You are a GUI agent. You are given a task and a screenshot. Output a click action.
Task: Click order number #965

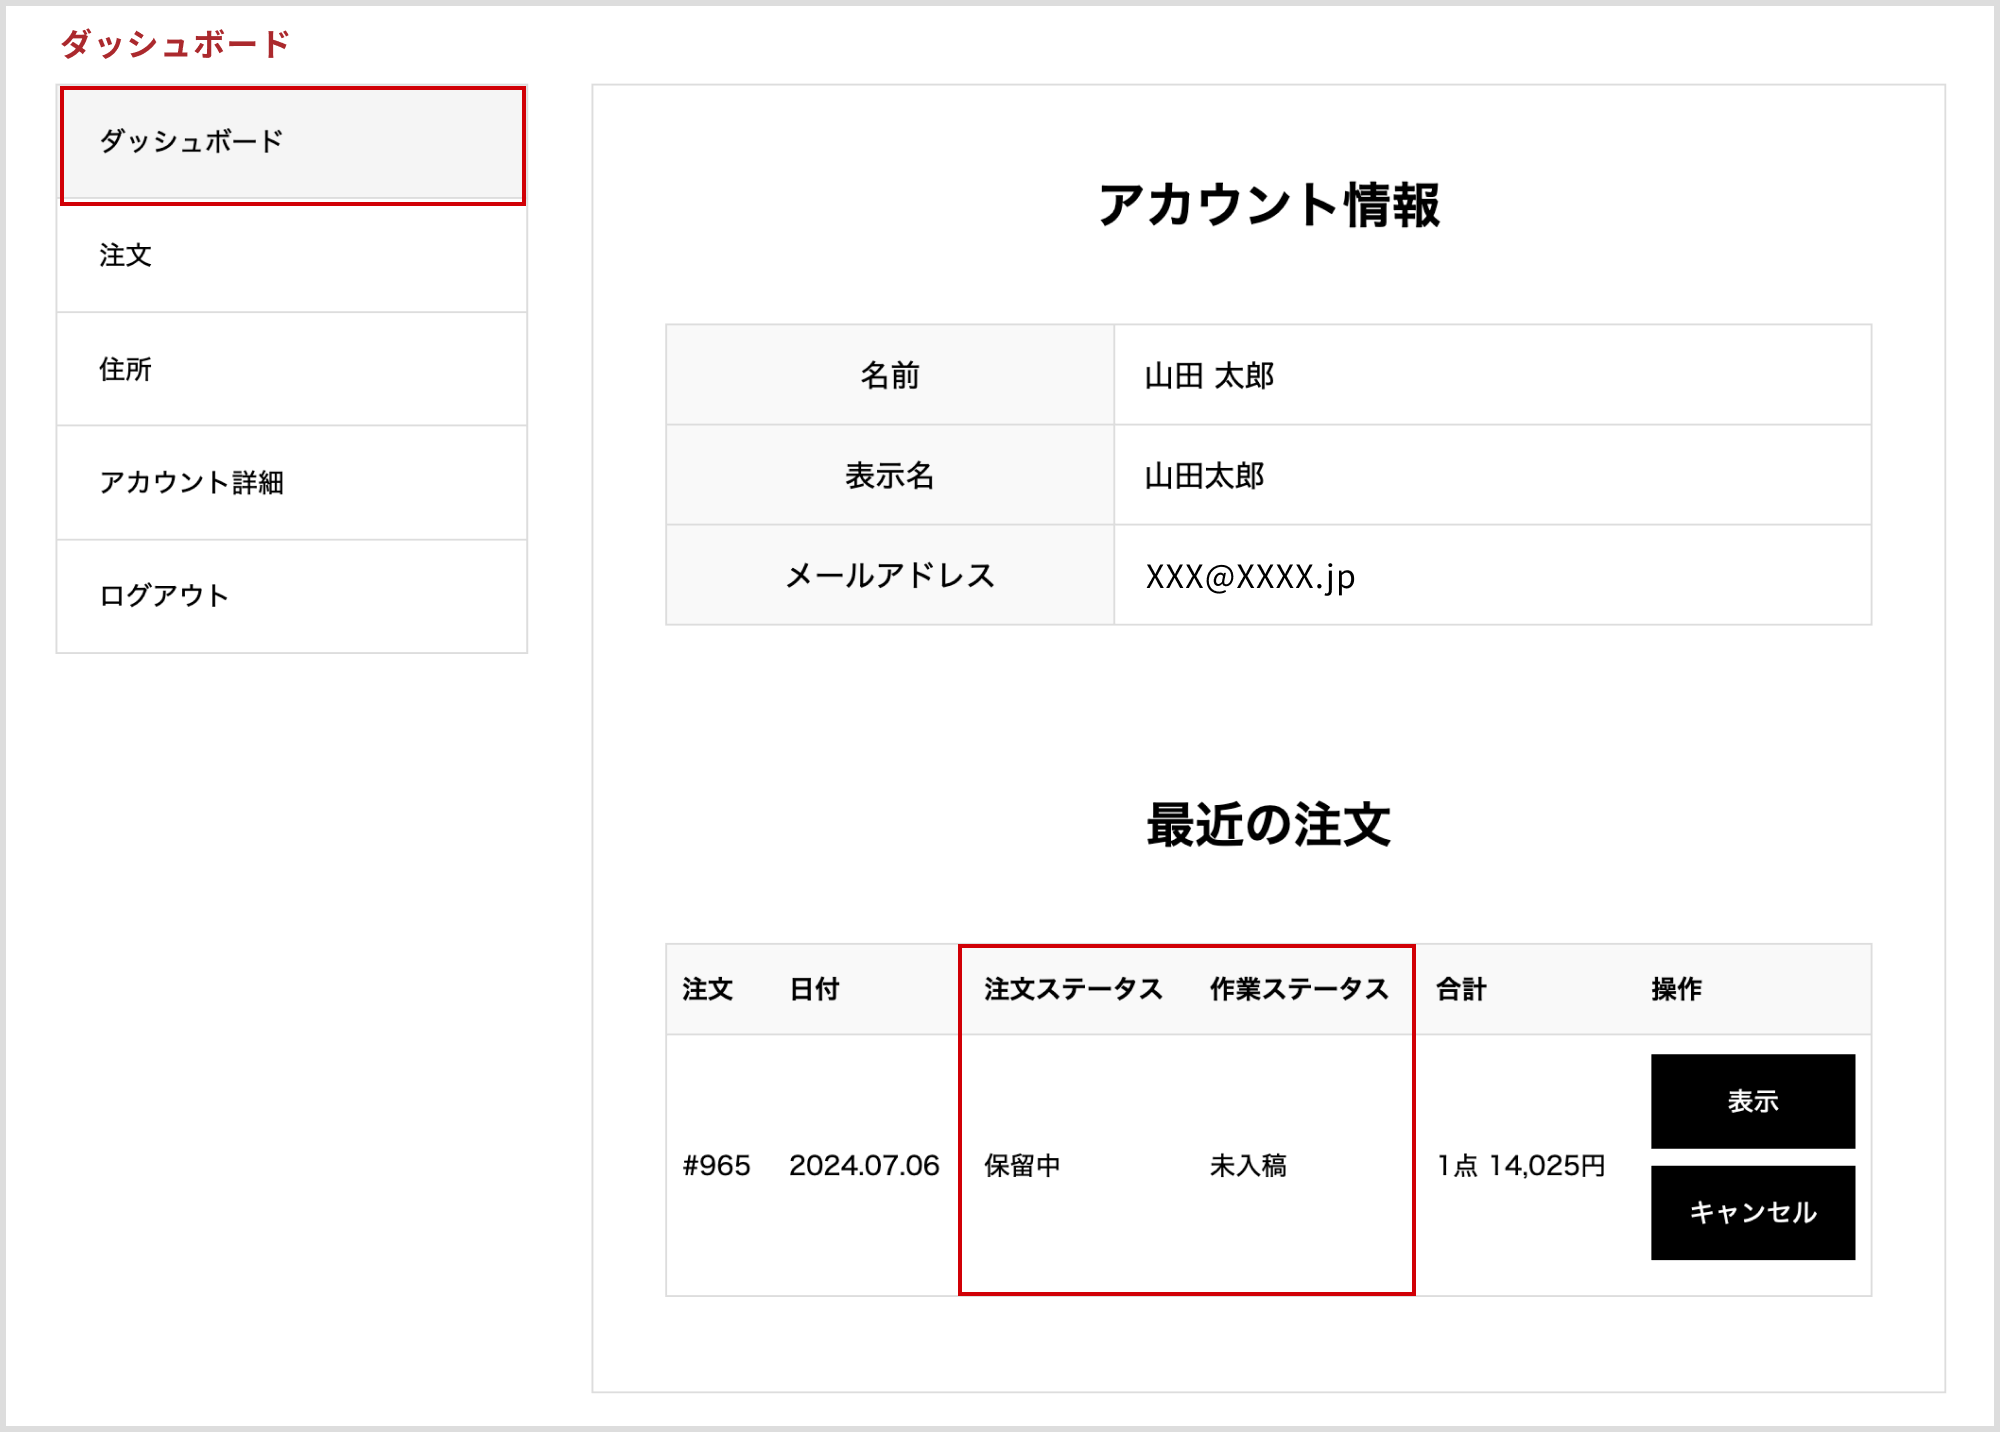pos(716,1166)
